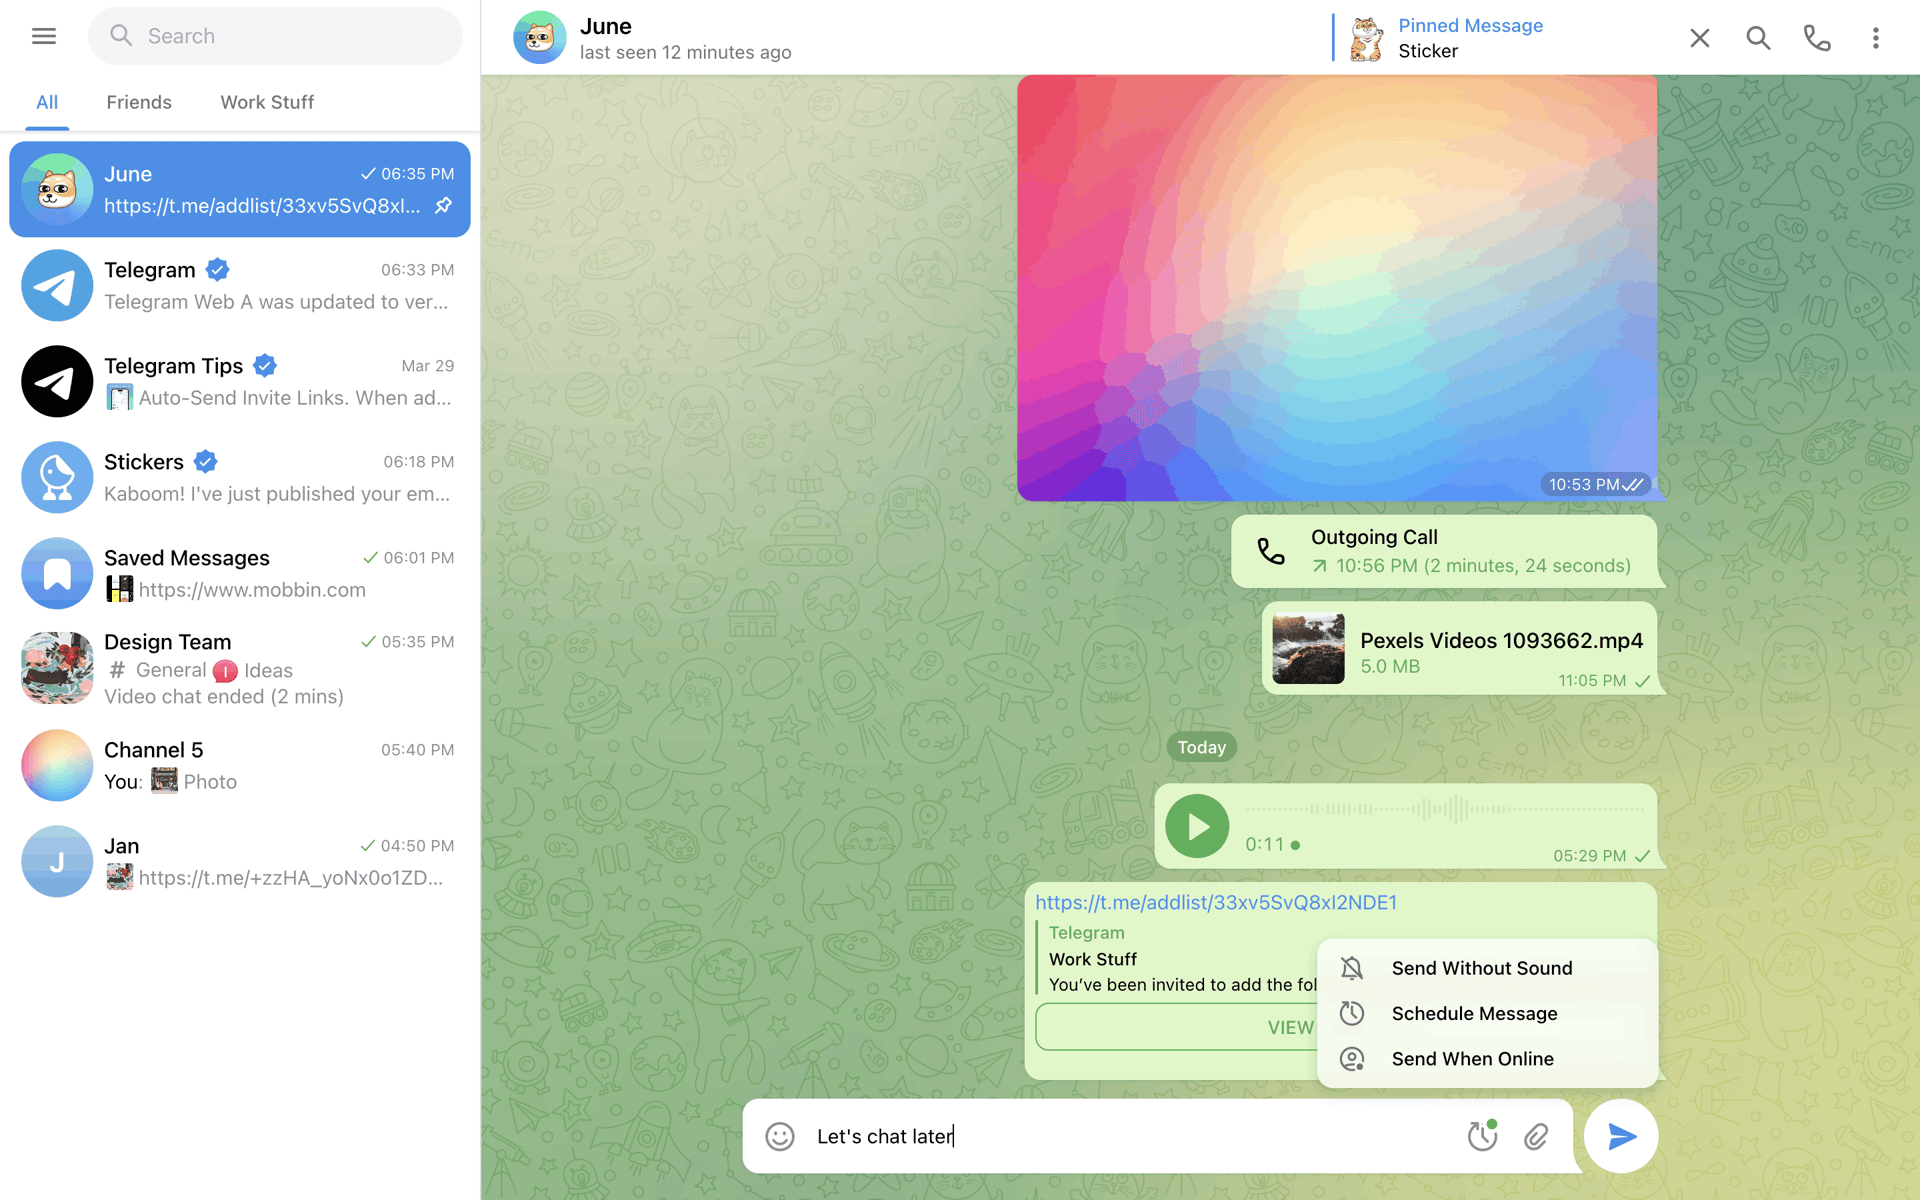The height and width of the screenshot is (1200, 1920).
Task: Open the Pexels Videos 1093662.mp4 thumbnail
Action: [1308, 648]
